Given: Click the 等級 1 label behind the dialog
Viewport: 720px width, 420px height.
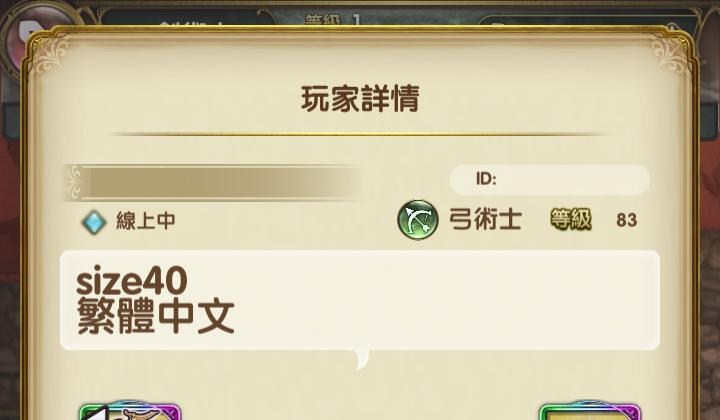Looking at the screenshot, I should [334, 20].
